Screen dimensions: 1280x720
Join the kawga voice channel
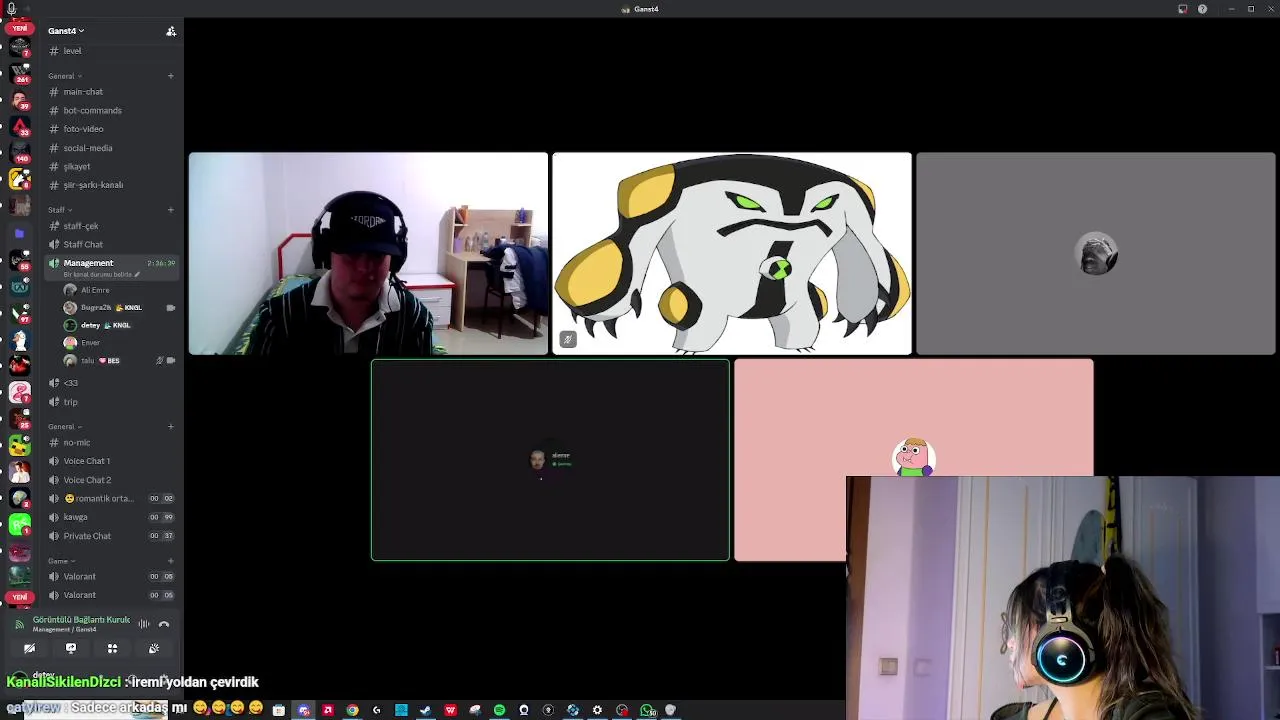[x=112, y=517]
